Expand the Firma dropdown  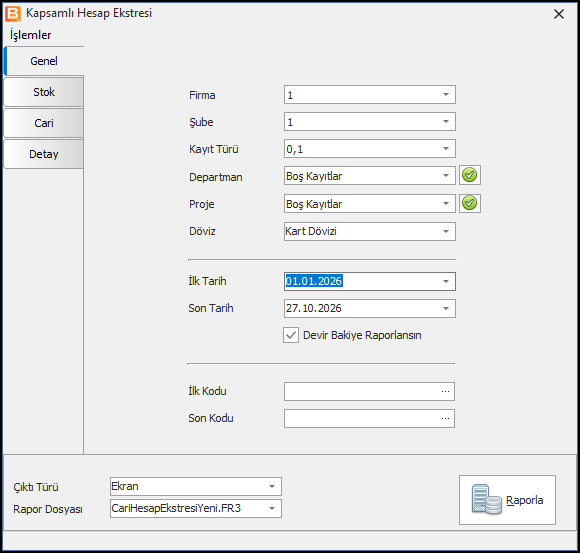coord(446,95)
